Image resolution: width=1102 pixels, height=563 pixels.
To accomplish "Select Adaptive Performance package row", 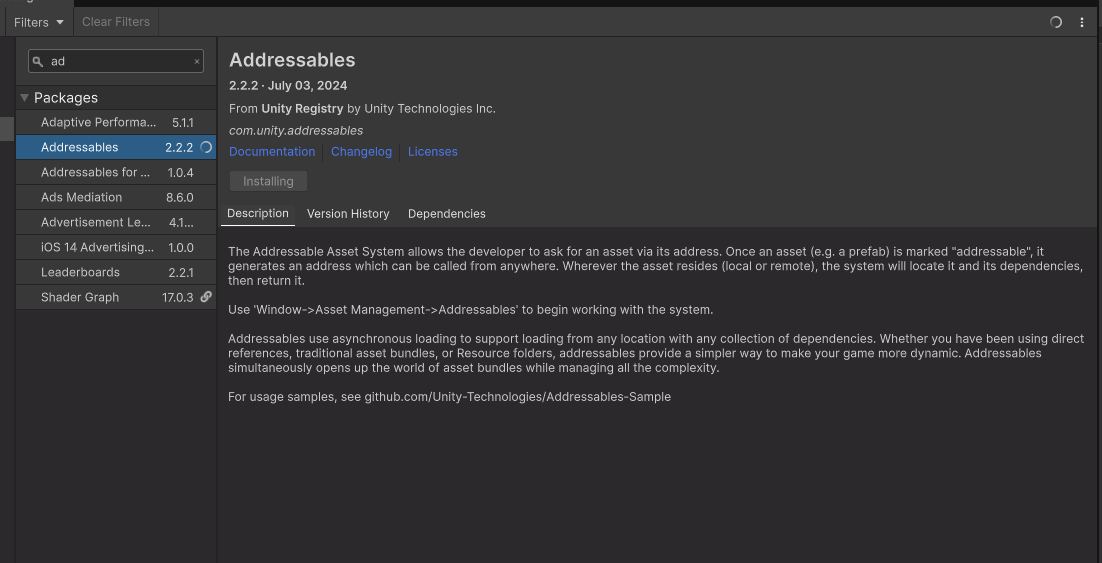I will pyautogui.click(x=116, y=122).
